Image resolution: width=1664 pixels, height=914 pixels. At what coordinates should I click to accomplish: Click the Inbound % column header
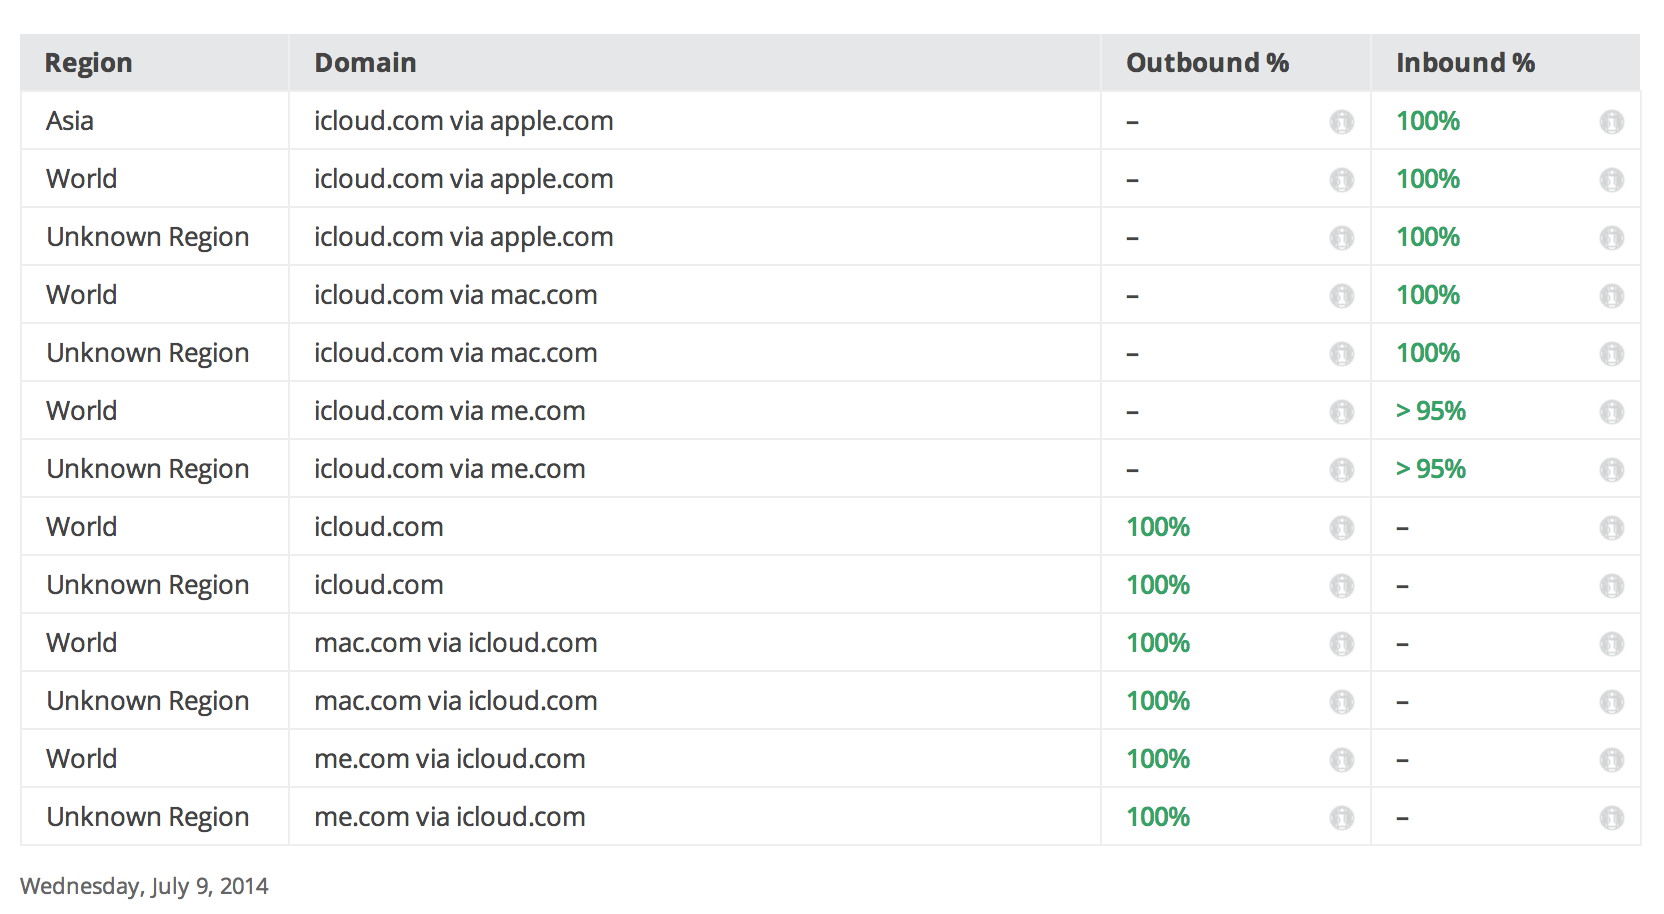tap(1465, 63)
